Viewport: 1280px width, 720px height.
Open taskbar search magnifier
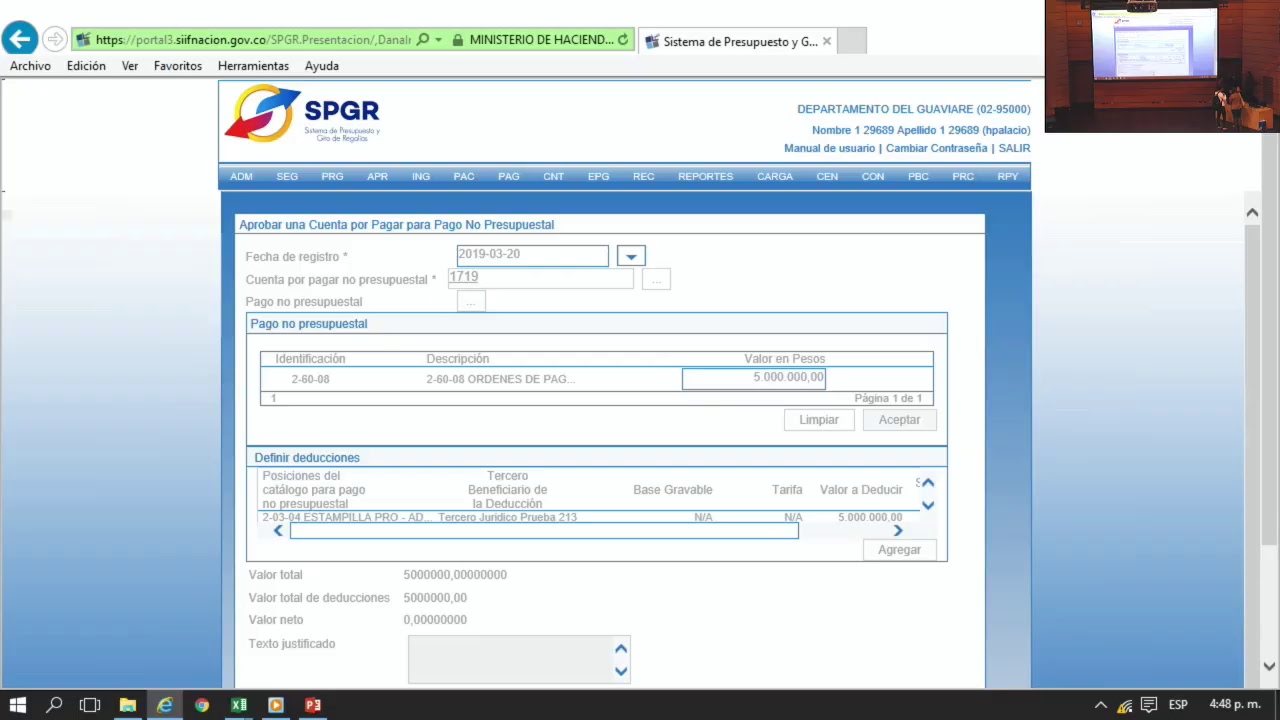pos(54,705)
